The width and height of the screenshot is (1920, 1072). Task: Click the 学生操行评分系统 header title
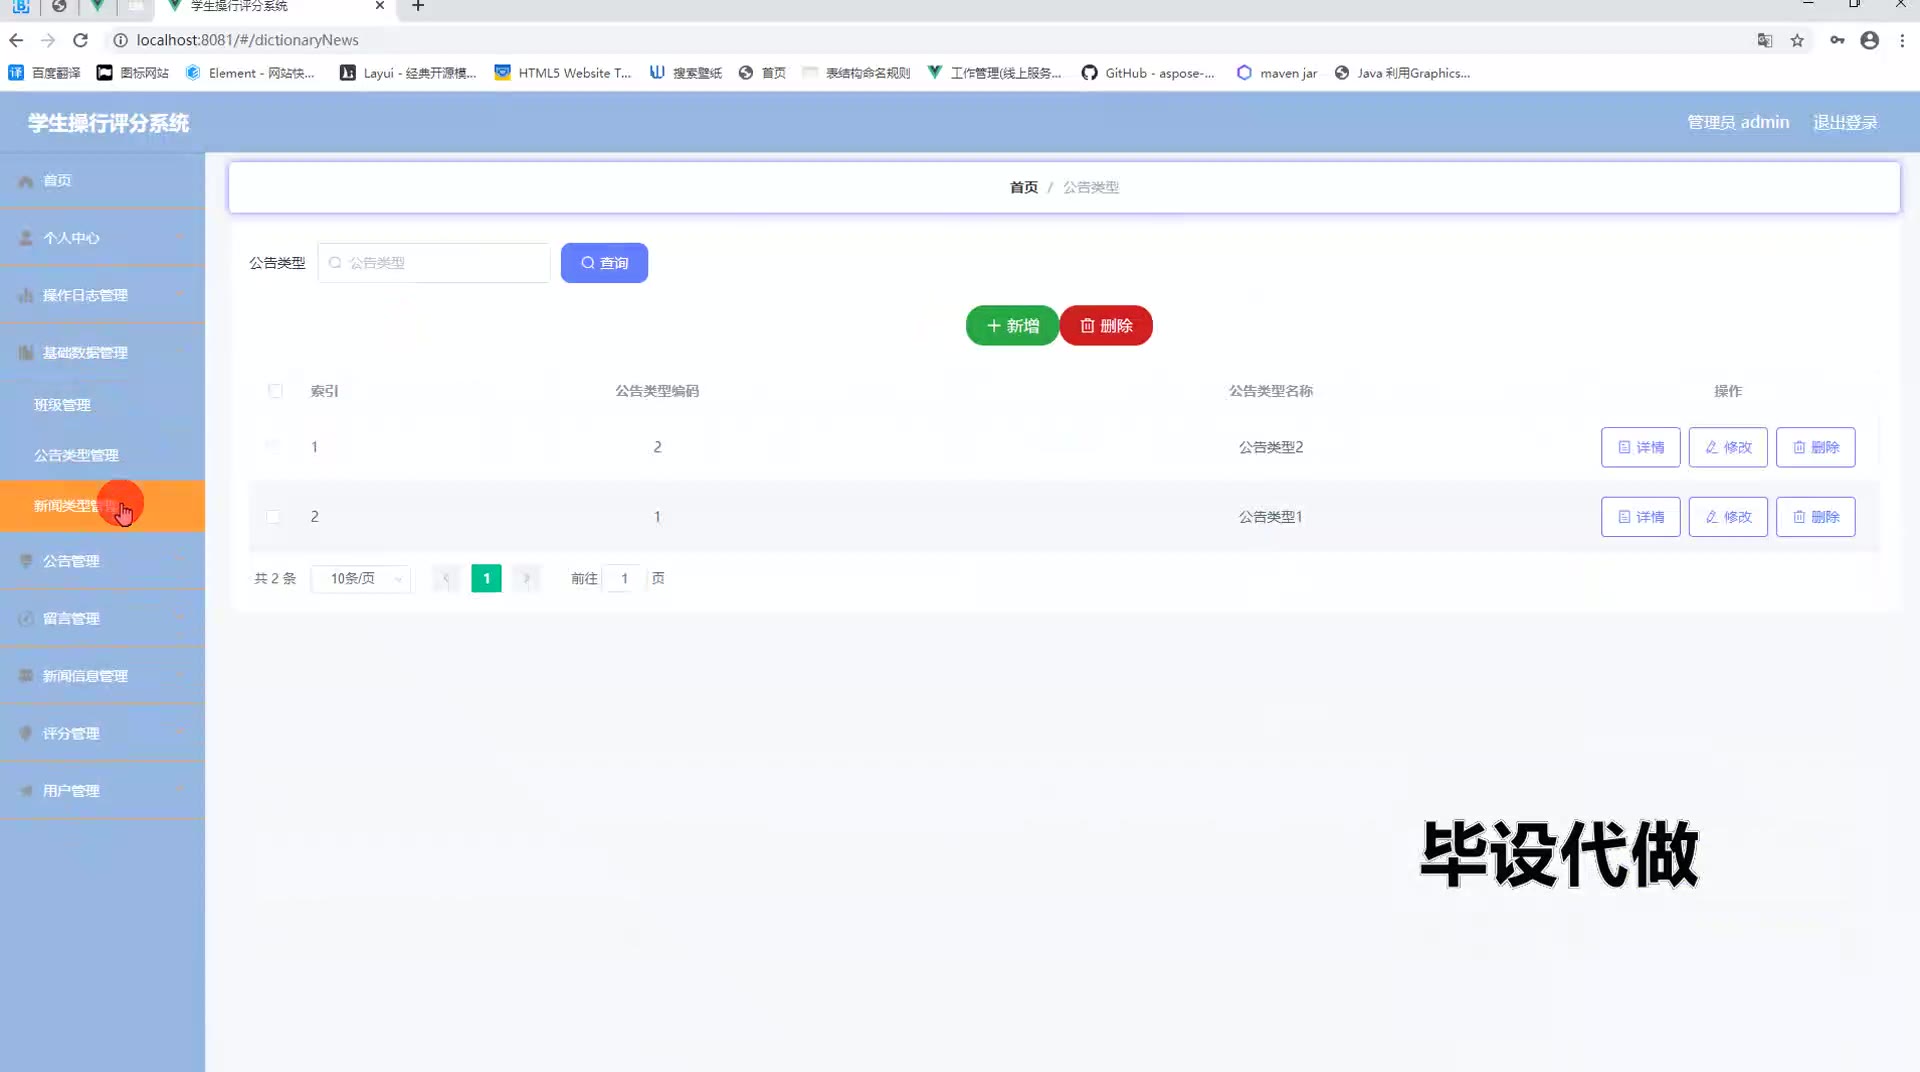pyautogui.click(x=108, y=123)
